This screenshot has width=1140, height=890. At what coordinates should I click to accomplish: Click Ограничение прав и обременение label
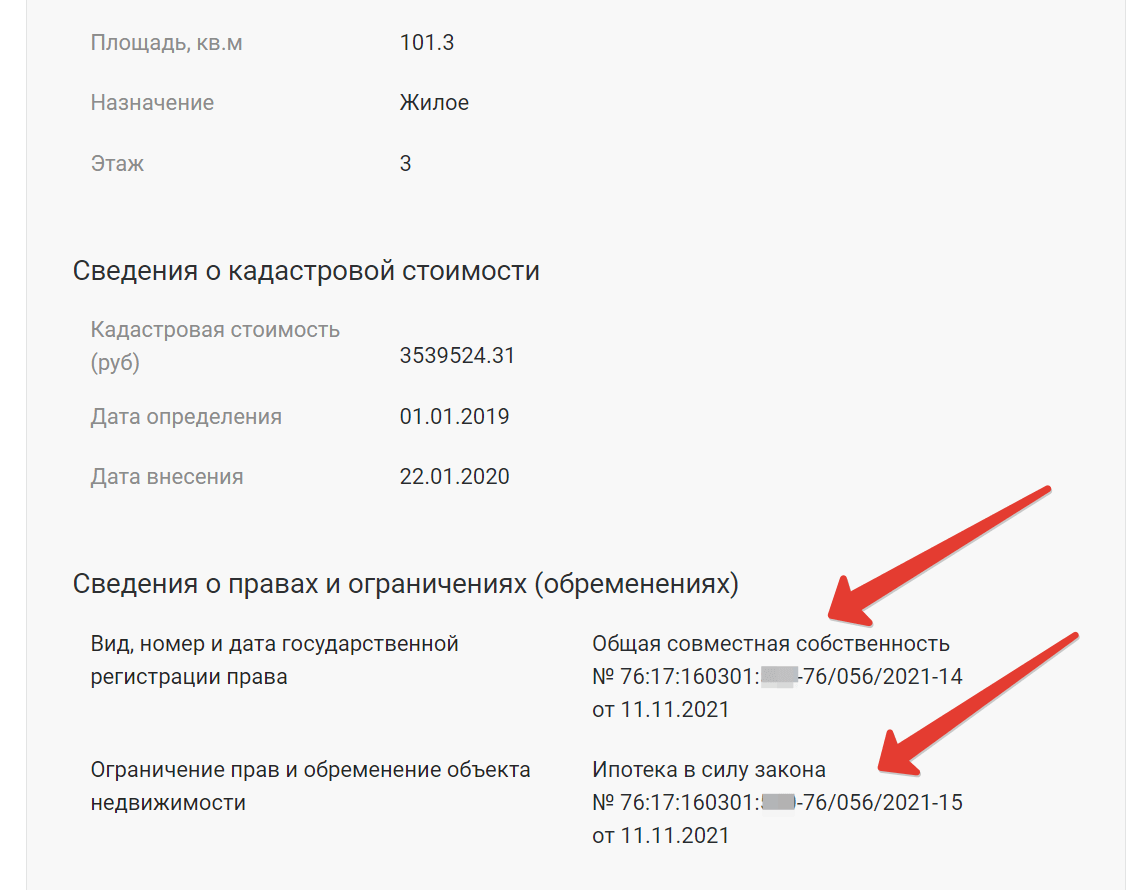point(310,786)
